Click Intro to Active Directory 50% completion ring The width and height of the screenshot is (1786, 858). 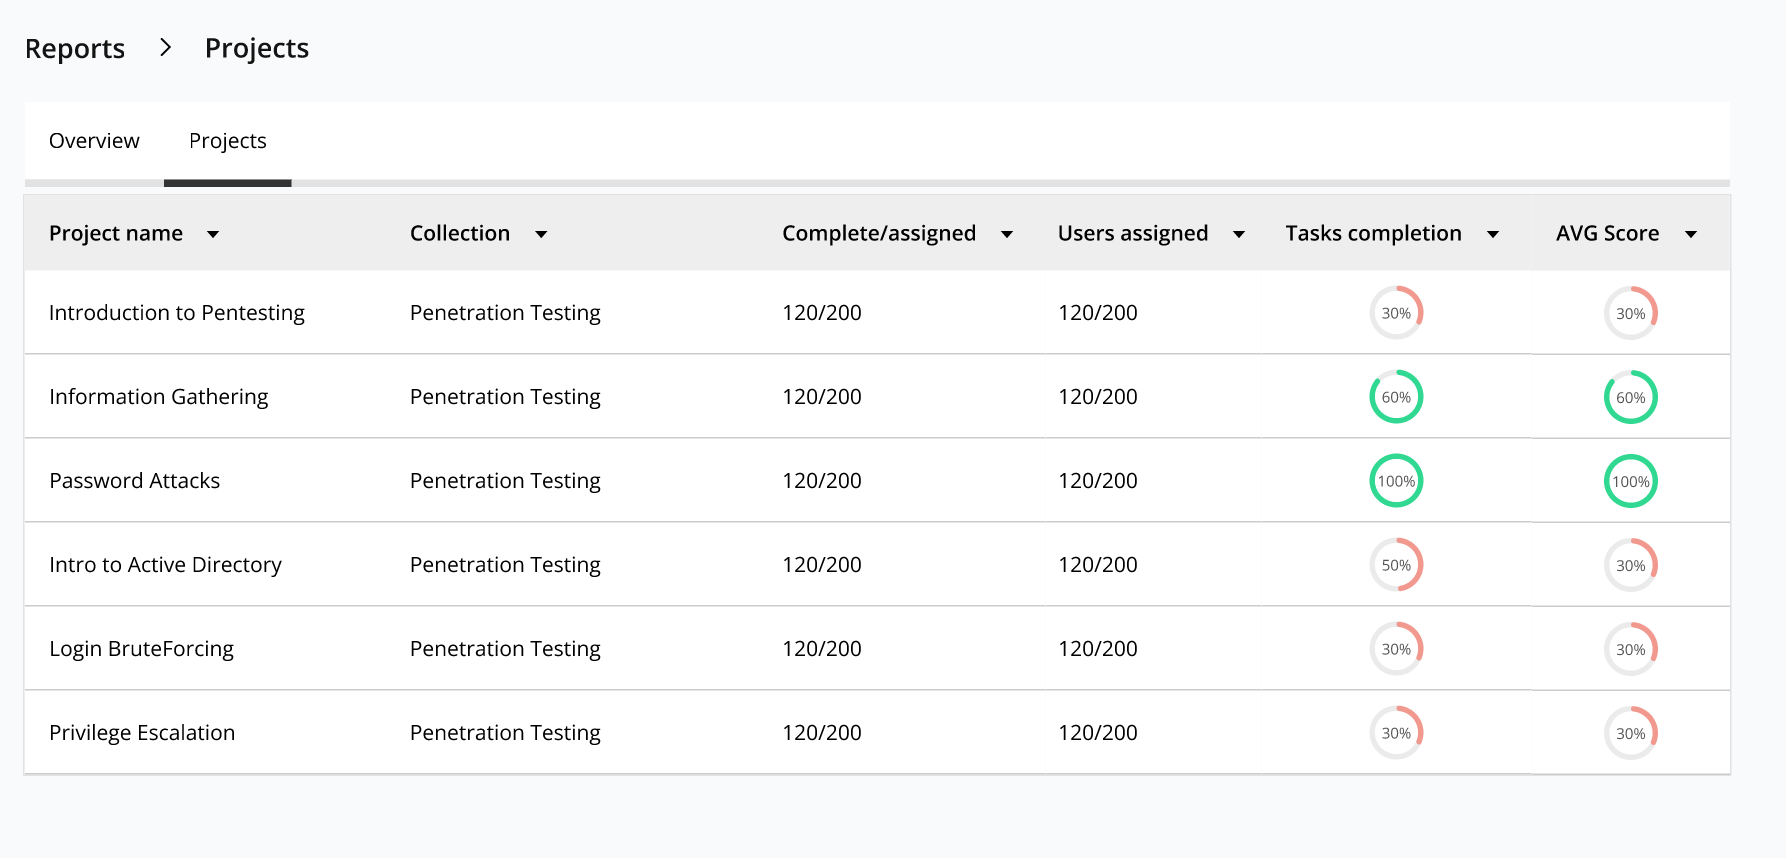1396,565
